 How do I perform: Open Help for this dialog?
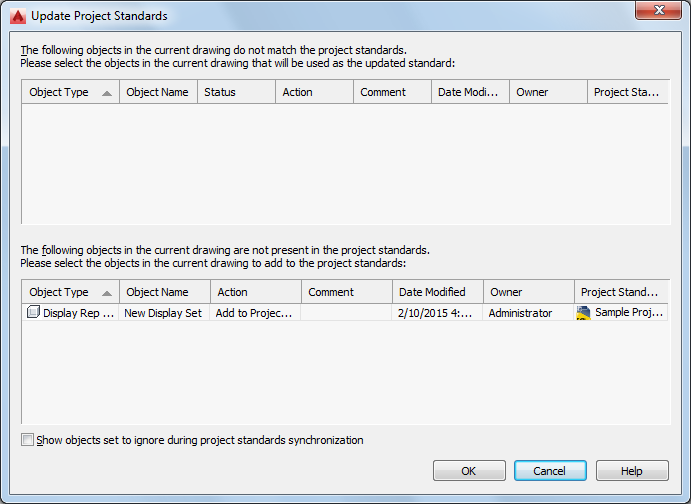[x=632, y=471]
